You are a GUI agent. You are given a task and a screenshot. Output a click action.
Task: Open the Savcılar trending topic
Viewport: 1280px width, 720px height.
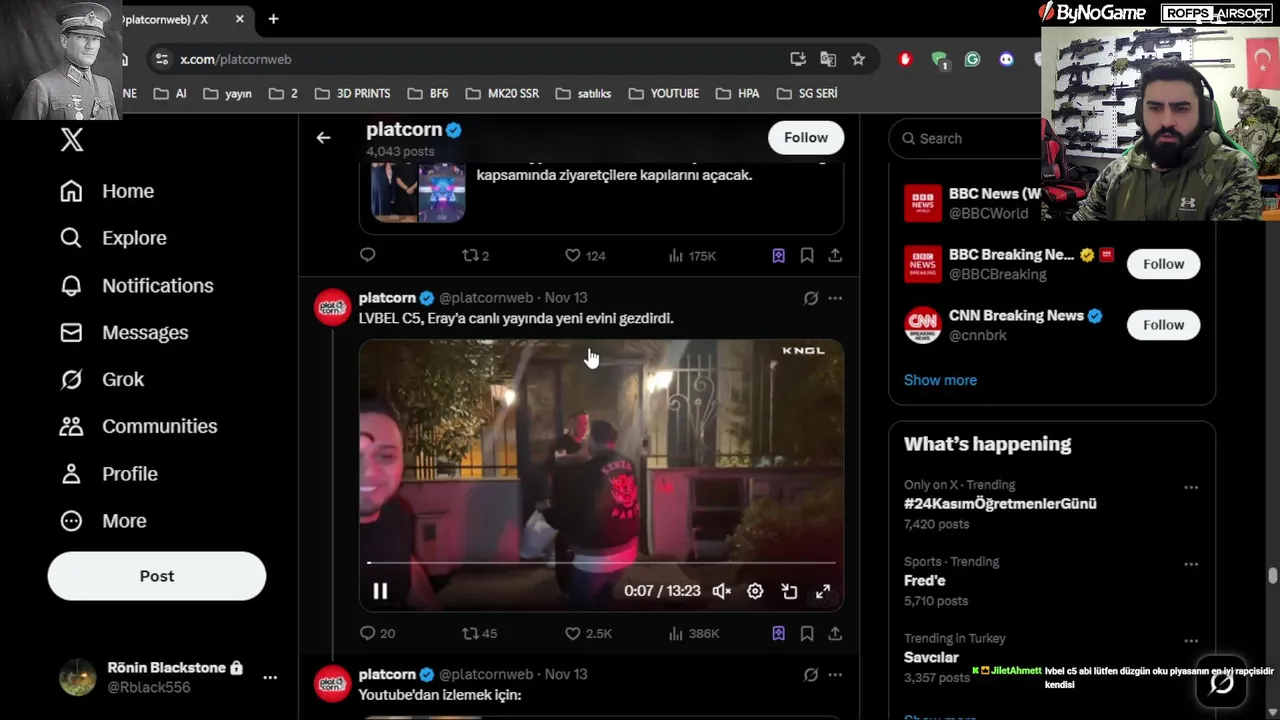(931, 658)
